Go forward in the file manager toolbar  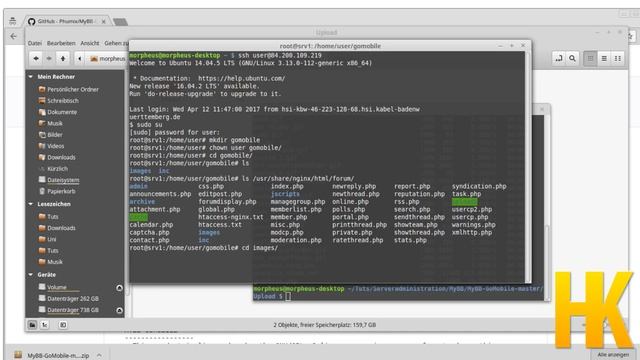(49, 59)
